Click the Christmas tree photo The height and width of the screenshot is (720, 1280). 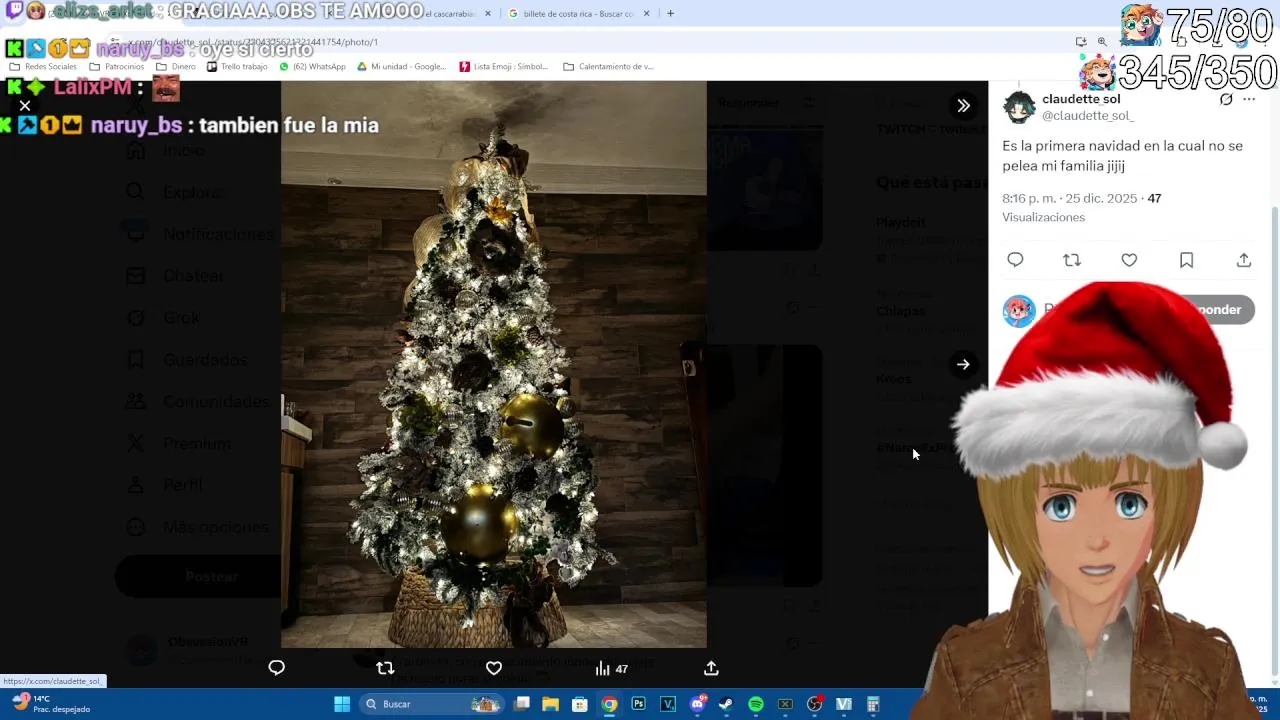click(493, 365)
